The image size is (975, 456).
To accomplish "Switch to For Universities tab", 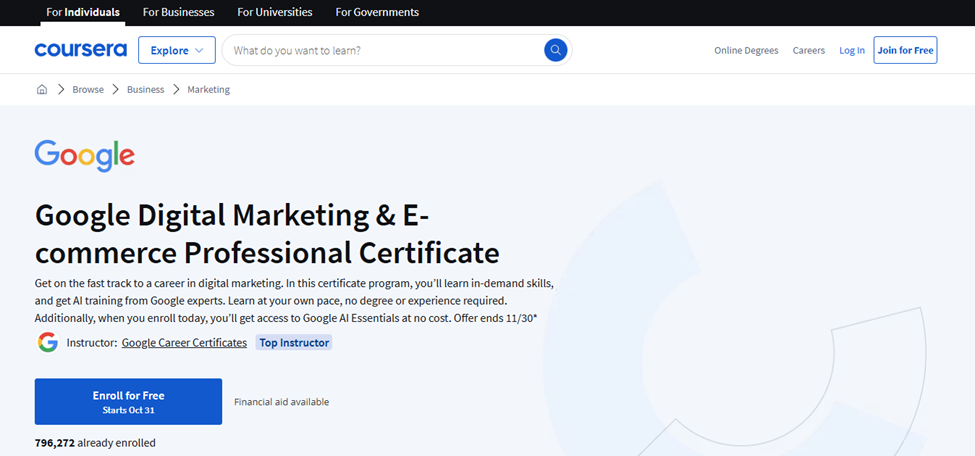I will point(275,12).
